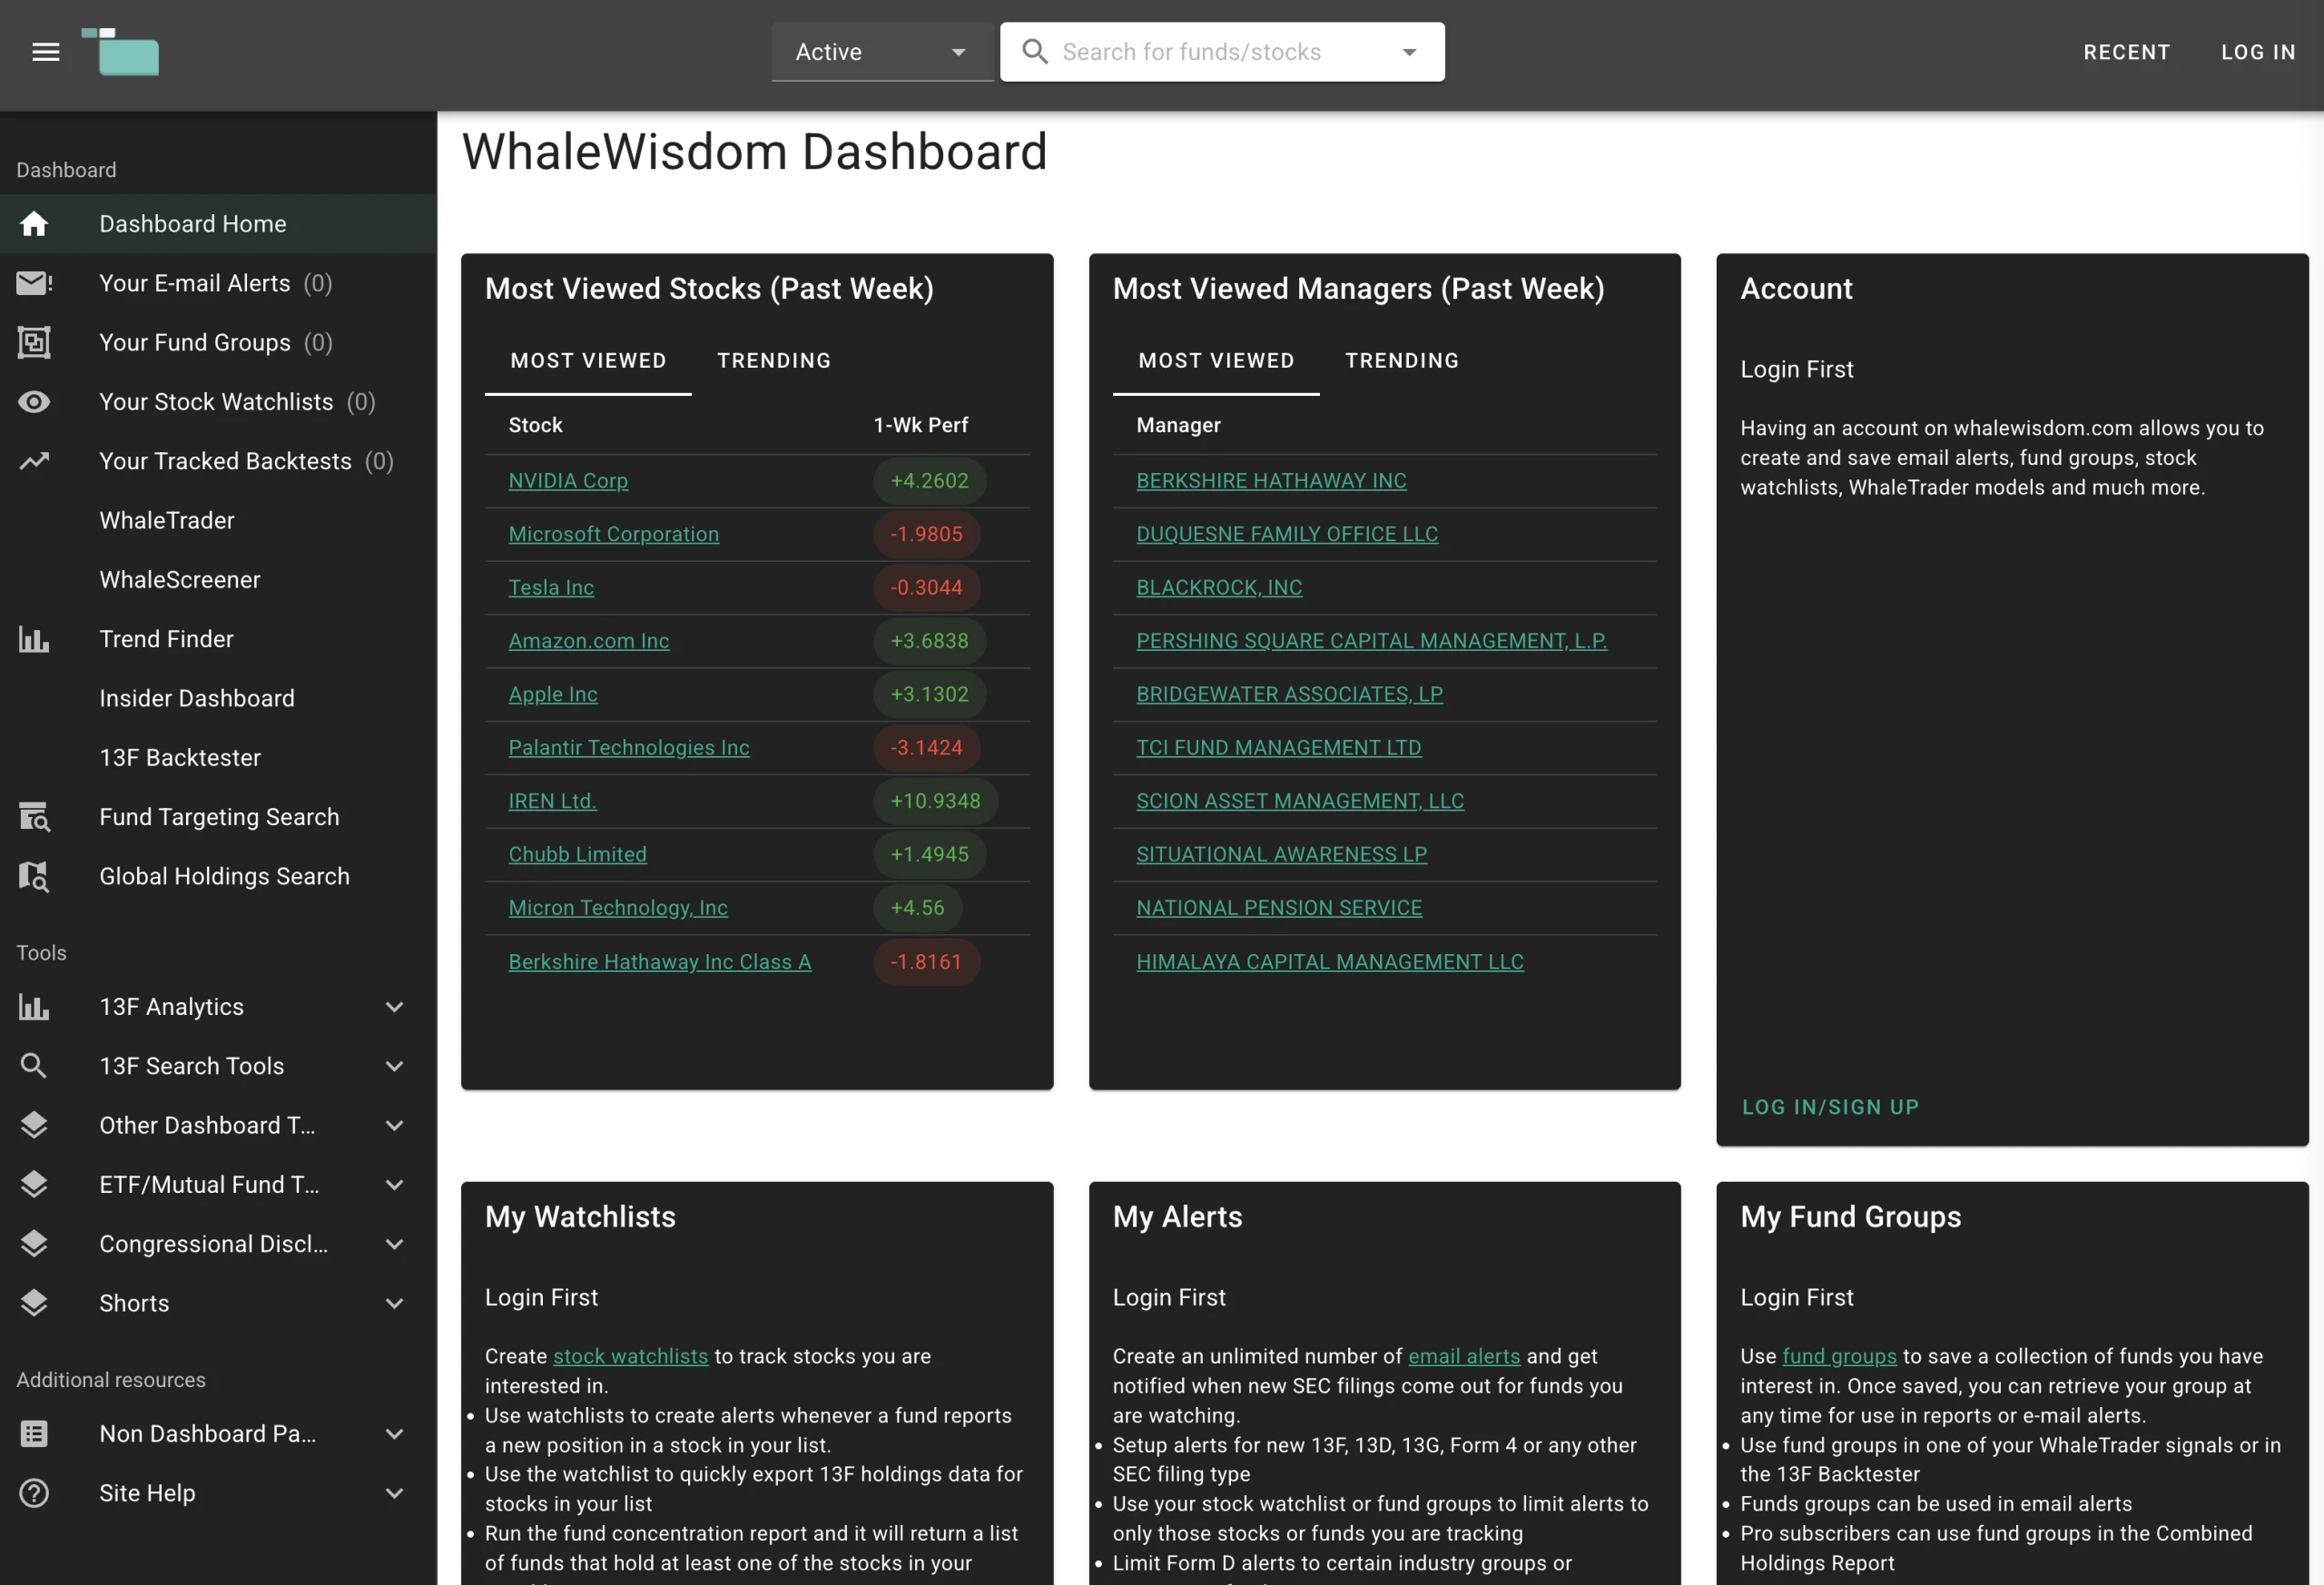Image resolution: width=2324 pixels, height=1585 pixels.
Task: Click the Fund Groups sidebar icon
Action: pos(34,342)
